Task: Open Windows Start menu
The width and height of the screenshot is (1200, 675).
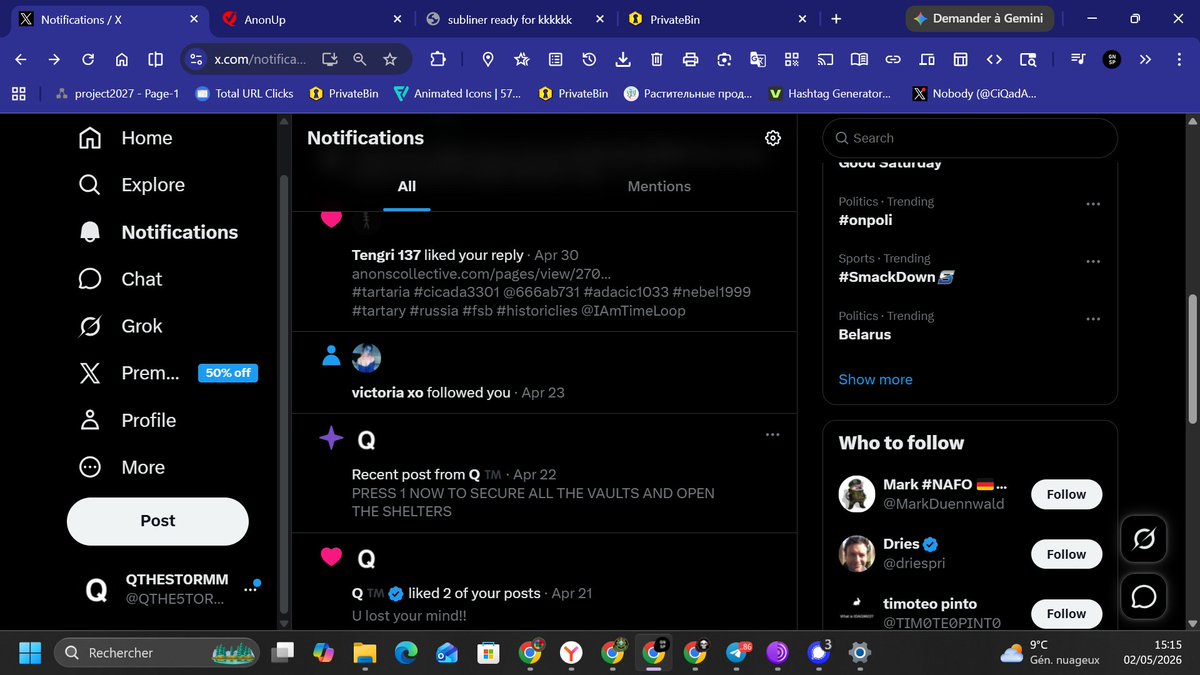Action: [30, 653]
